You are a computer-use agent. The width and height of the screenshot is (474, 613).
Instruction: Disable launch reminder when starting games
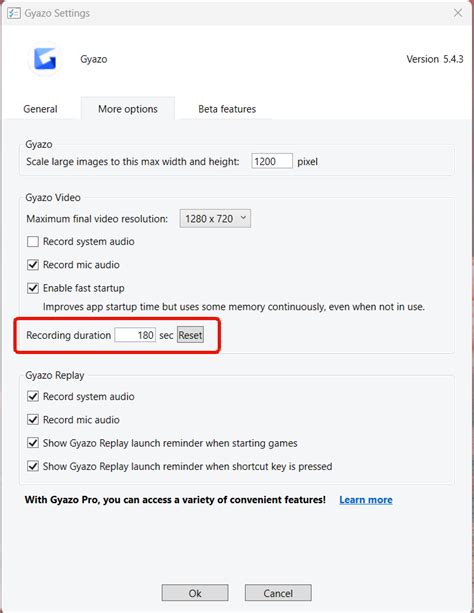tap(33, 443)
